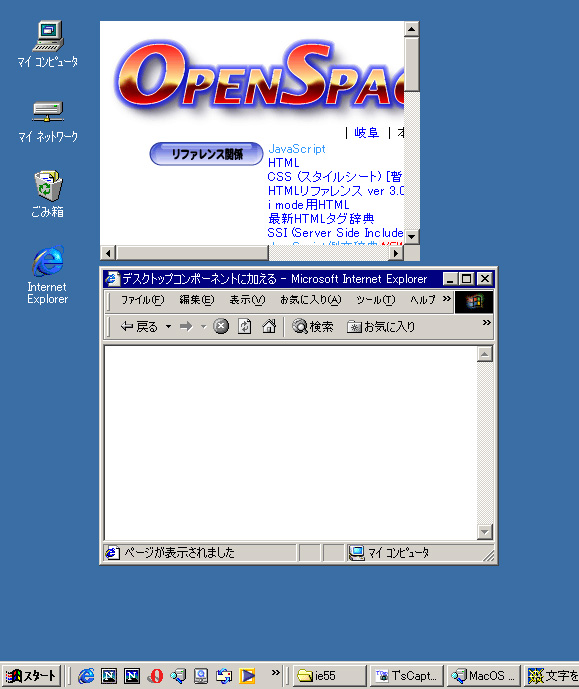Viewport: 579px width, 689px height.
Task: Click the Stop icon in IE toolbar
Action: [221, 326]
